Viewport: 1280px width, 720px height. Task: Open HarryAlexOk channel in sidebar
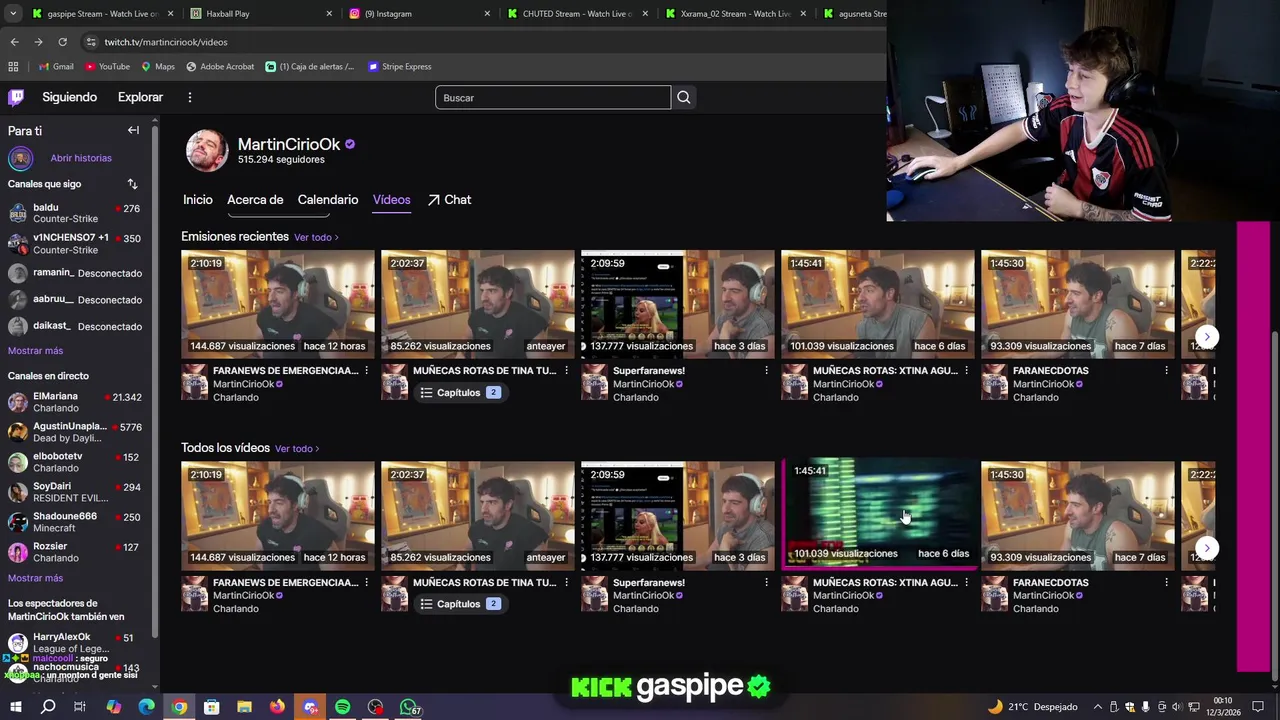[76, 642]
